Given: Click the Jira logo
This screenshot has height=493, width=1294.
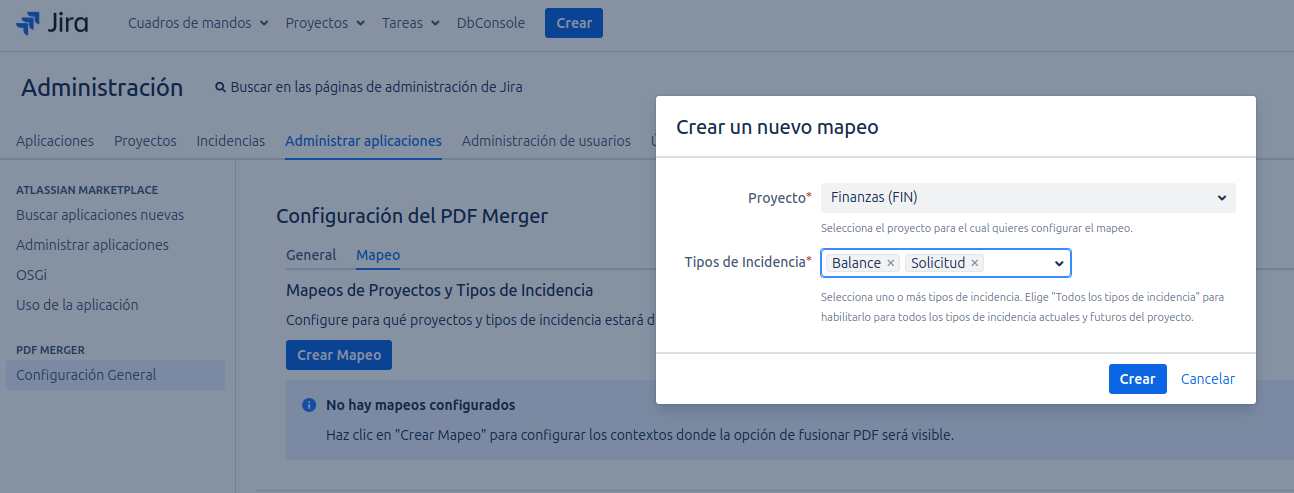Looking at the screenshot, I should pyautogui.click(x=52, y=23).
